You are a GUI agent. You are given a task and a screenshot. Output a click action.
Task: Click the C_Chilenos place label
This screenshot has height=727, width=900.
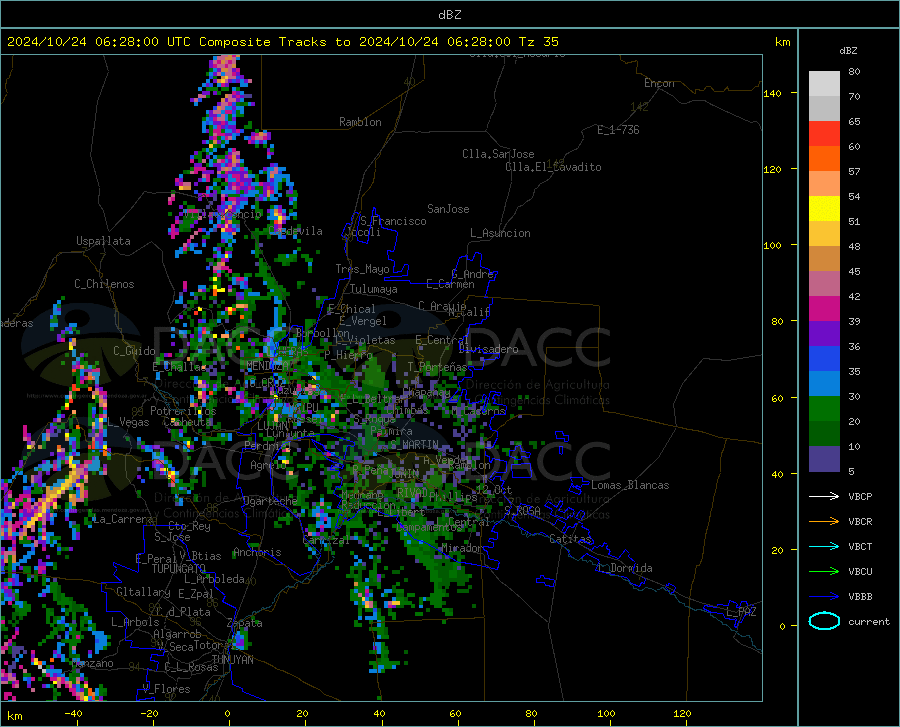[104, 284]
